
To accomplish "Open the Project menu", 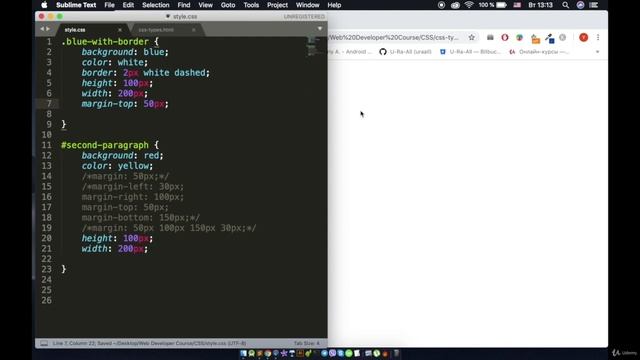I will [277, 5].
